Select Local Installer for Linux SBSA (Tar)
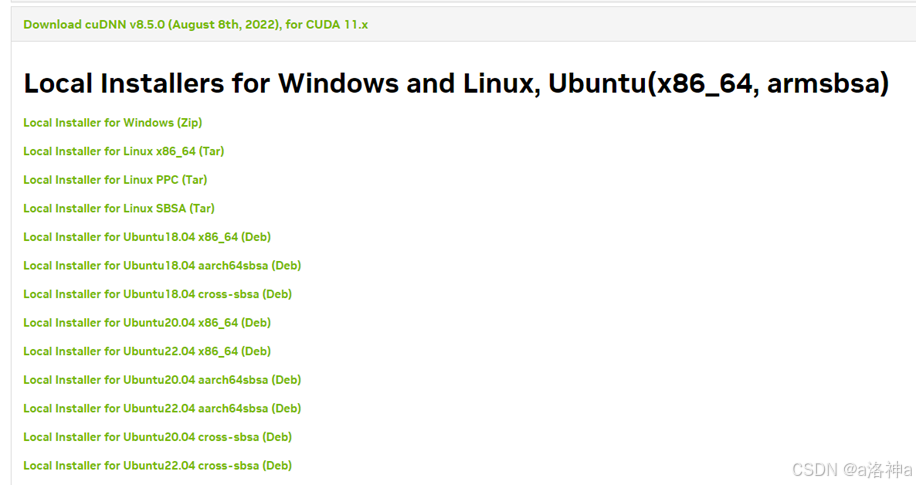Image resolution: width=916 pixels, height=485 pixels. (119, 209)
